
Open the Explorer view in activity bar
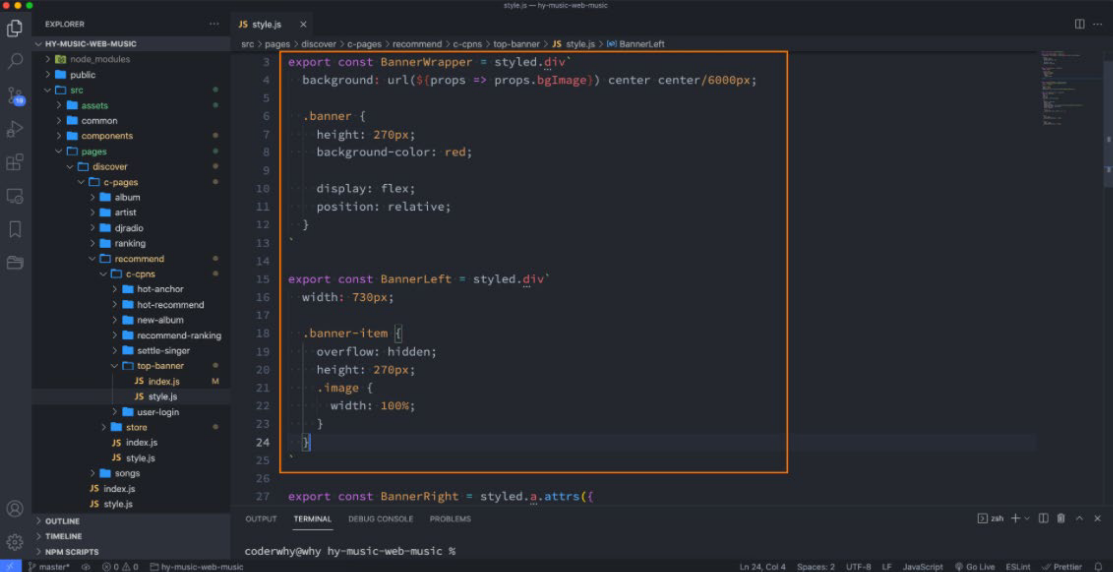[x=15, y=28]
